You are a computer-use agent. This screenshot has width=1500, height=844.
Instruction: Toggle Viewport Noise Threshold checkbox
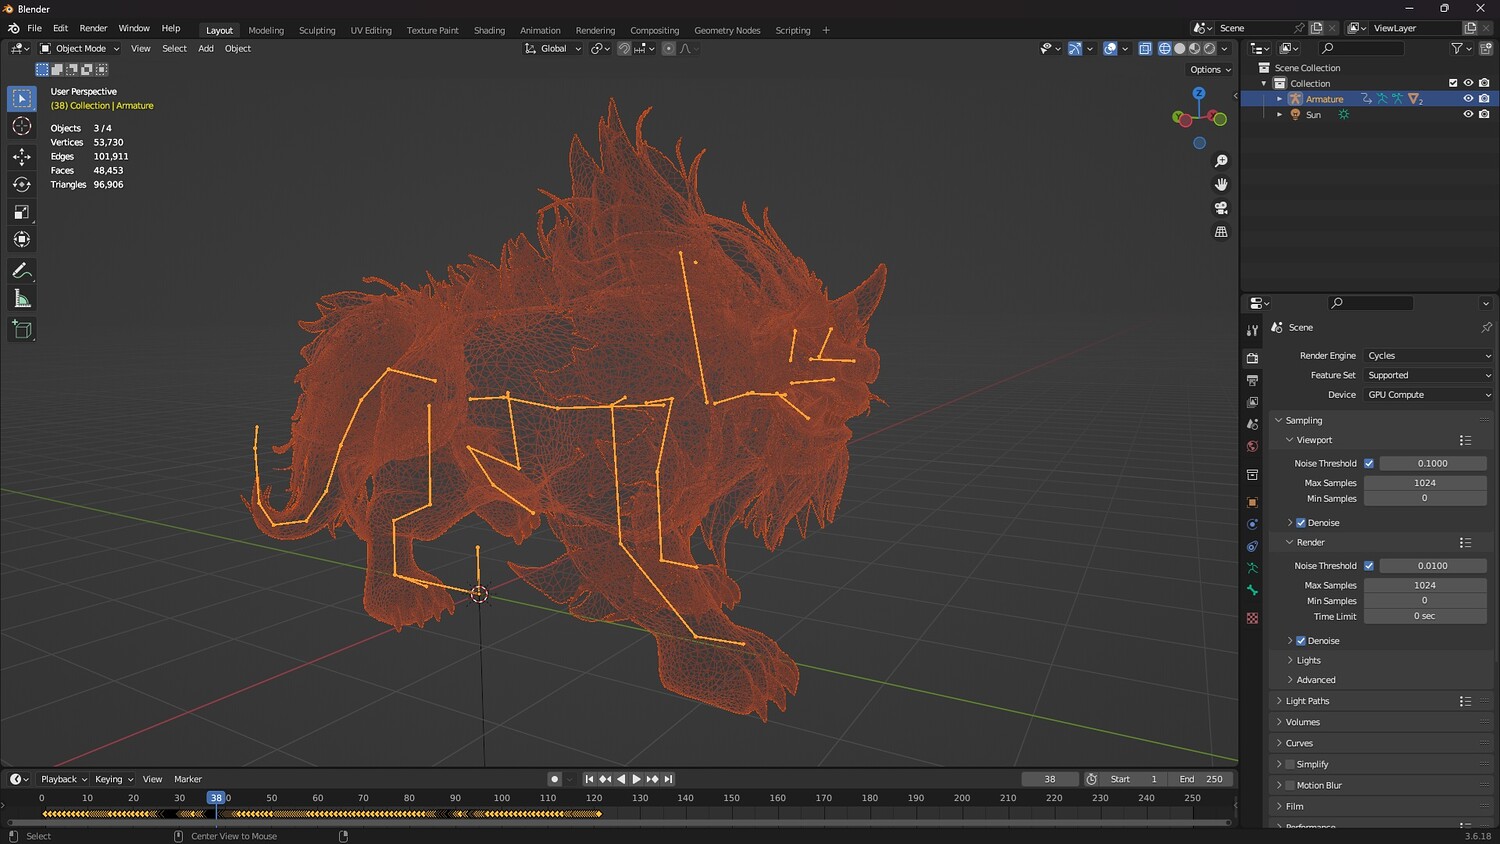tap(1369, 463)
